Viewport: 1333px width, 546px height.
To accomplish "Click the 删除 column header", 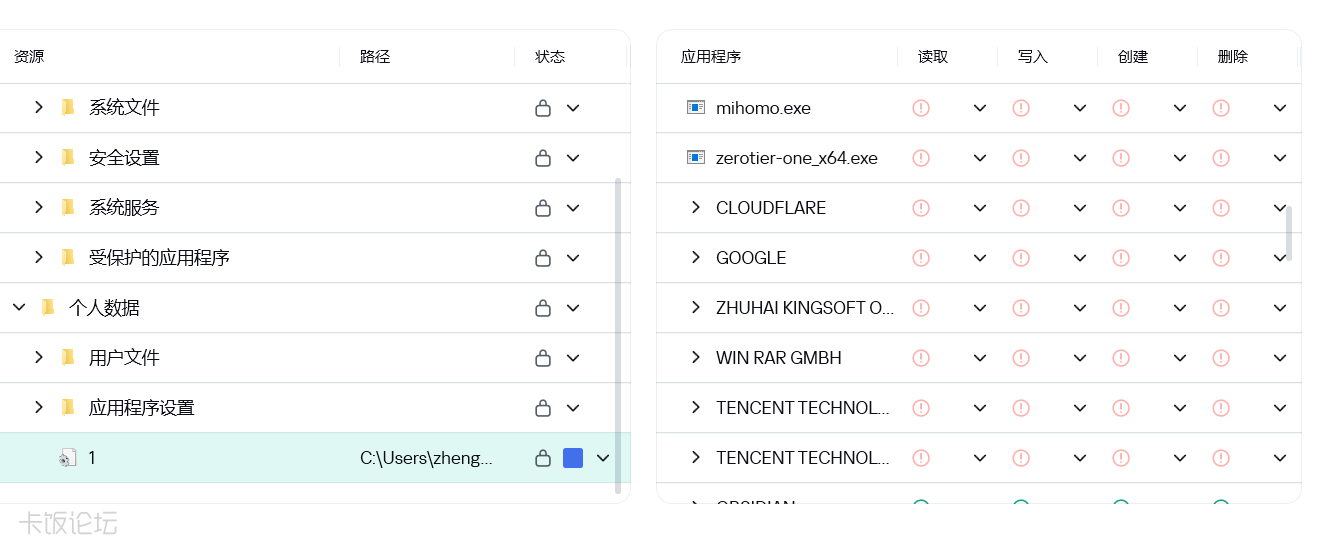I will click(x=1233, y=57).
